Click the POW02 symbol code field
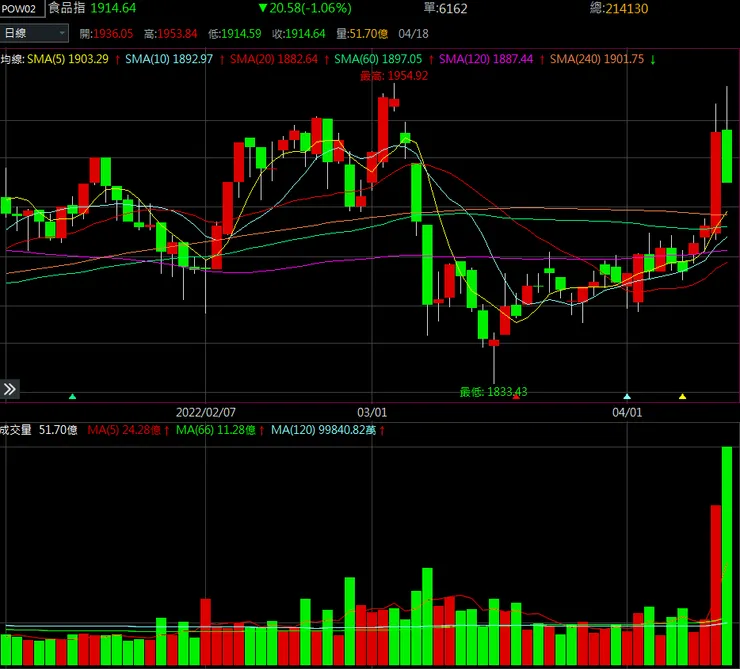The image size is (740, 669). [22, 8]
